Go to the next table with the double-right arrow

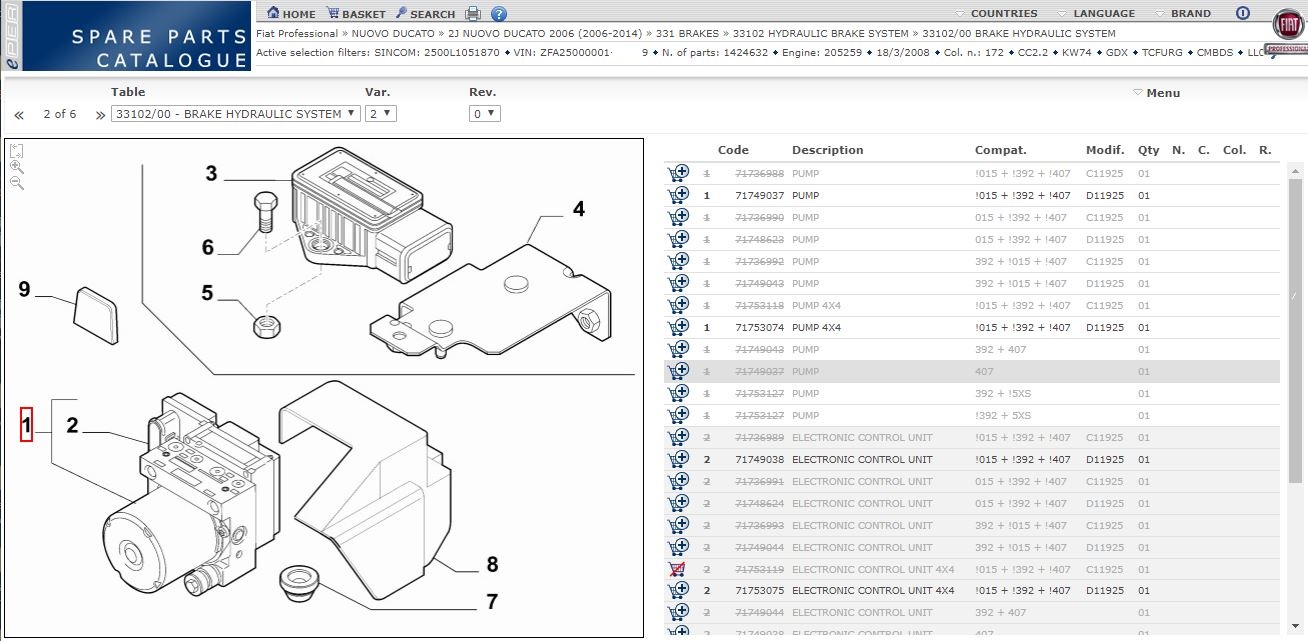[x=100, y=115]
